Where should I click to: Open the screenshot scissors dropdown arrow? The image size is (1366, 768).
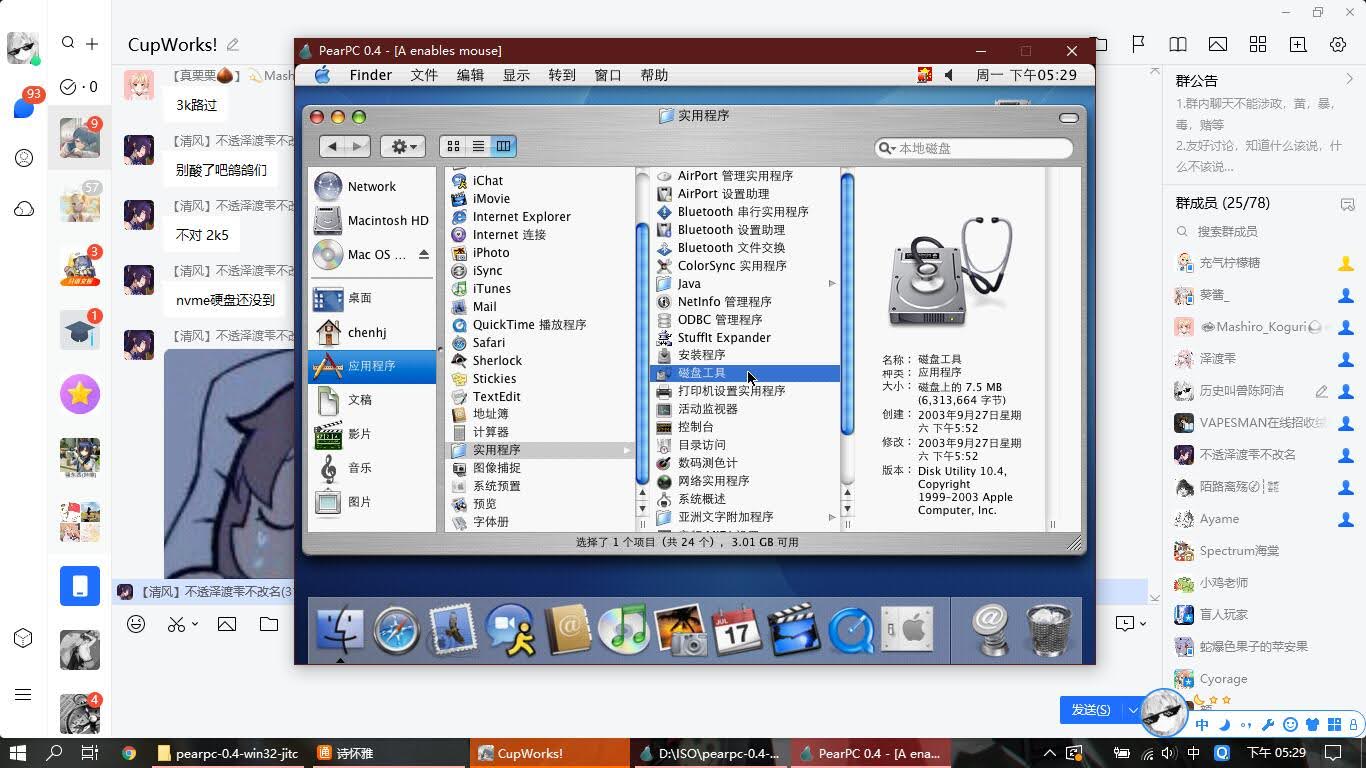point(195,624)
